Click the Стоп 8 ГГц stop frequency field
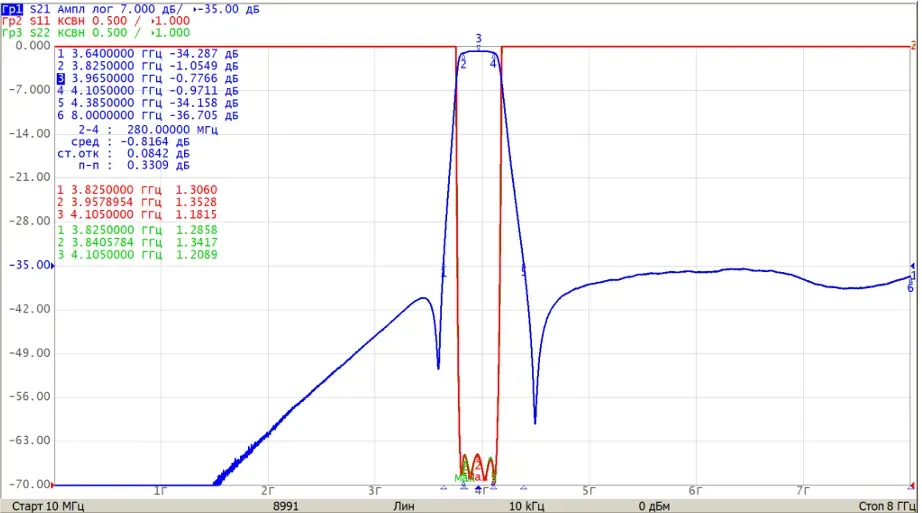Screen dimensions: 922x513 pyautogui.click(x=888, y=506)
